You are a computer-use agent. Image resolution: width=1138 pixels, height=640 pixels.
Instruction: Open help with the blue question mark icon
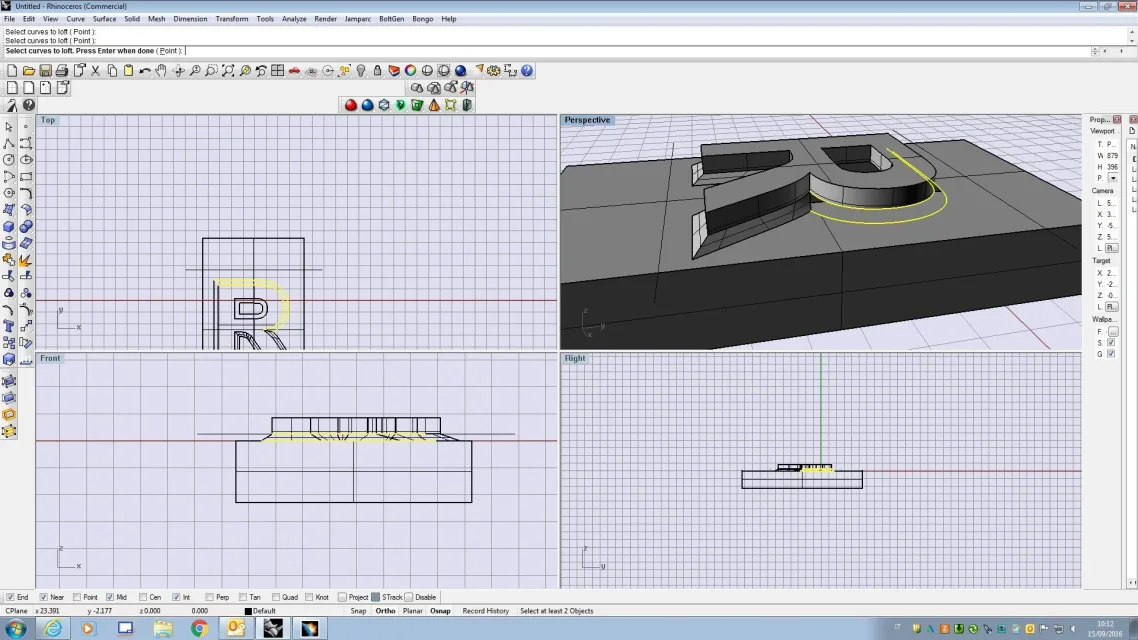[527, 70]
